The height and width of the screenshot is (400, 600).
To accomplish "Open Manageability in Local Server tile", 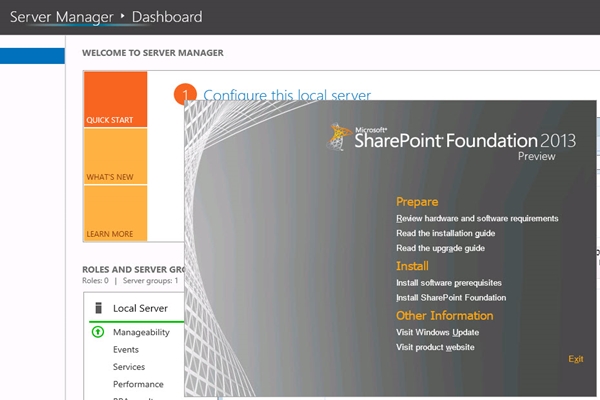I will pos(141,332).
